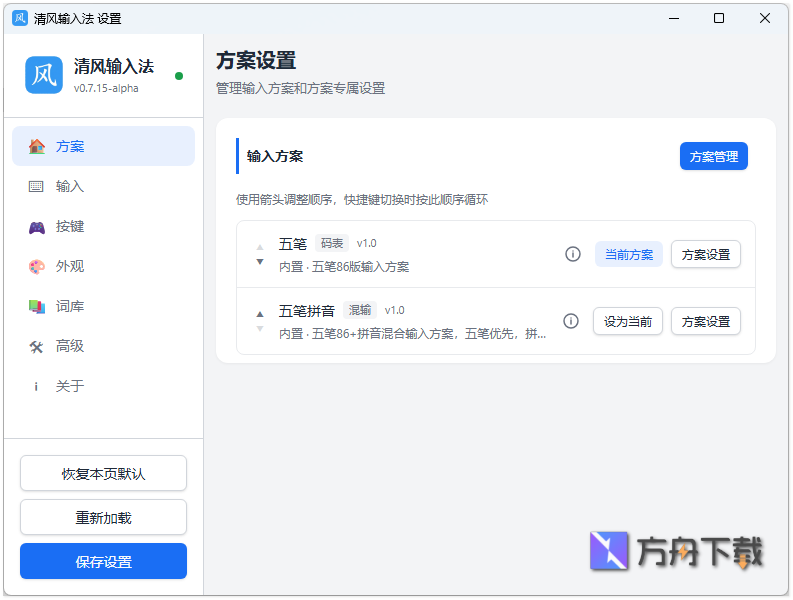Viewport: 793px width, 600px height.
Task: Click the 管理输入方案和方案专属设置 subtitle
Action: [300, 89]
